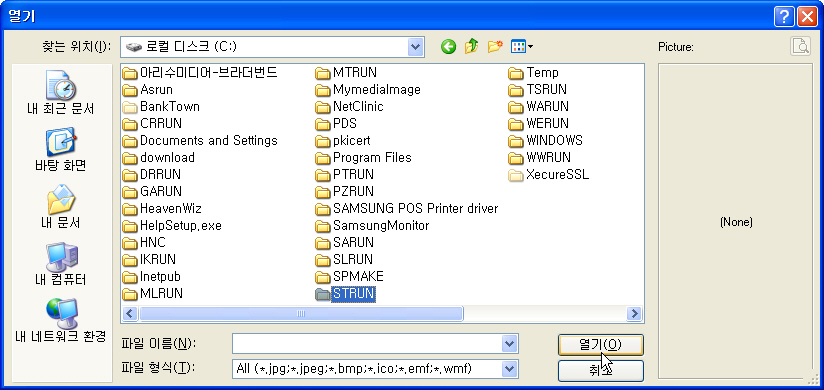824x390 pixels.
Task: Expand the 파일 이름 dropdown arrow
Action: coord(509,344)
